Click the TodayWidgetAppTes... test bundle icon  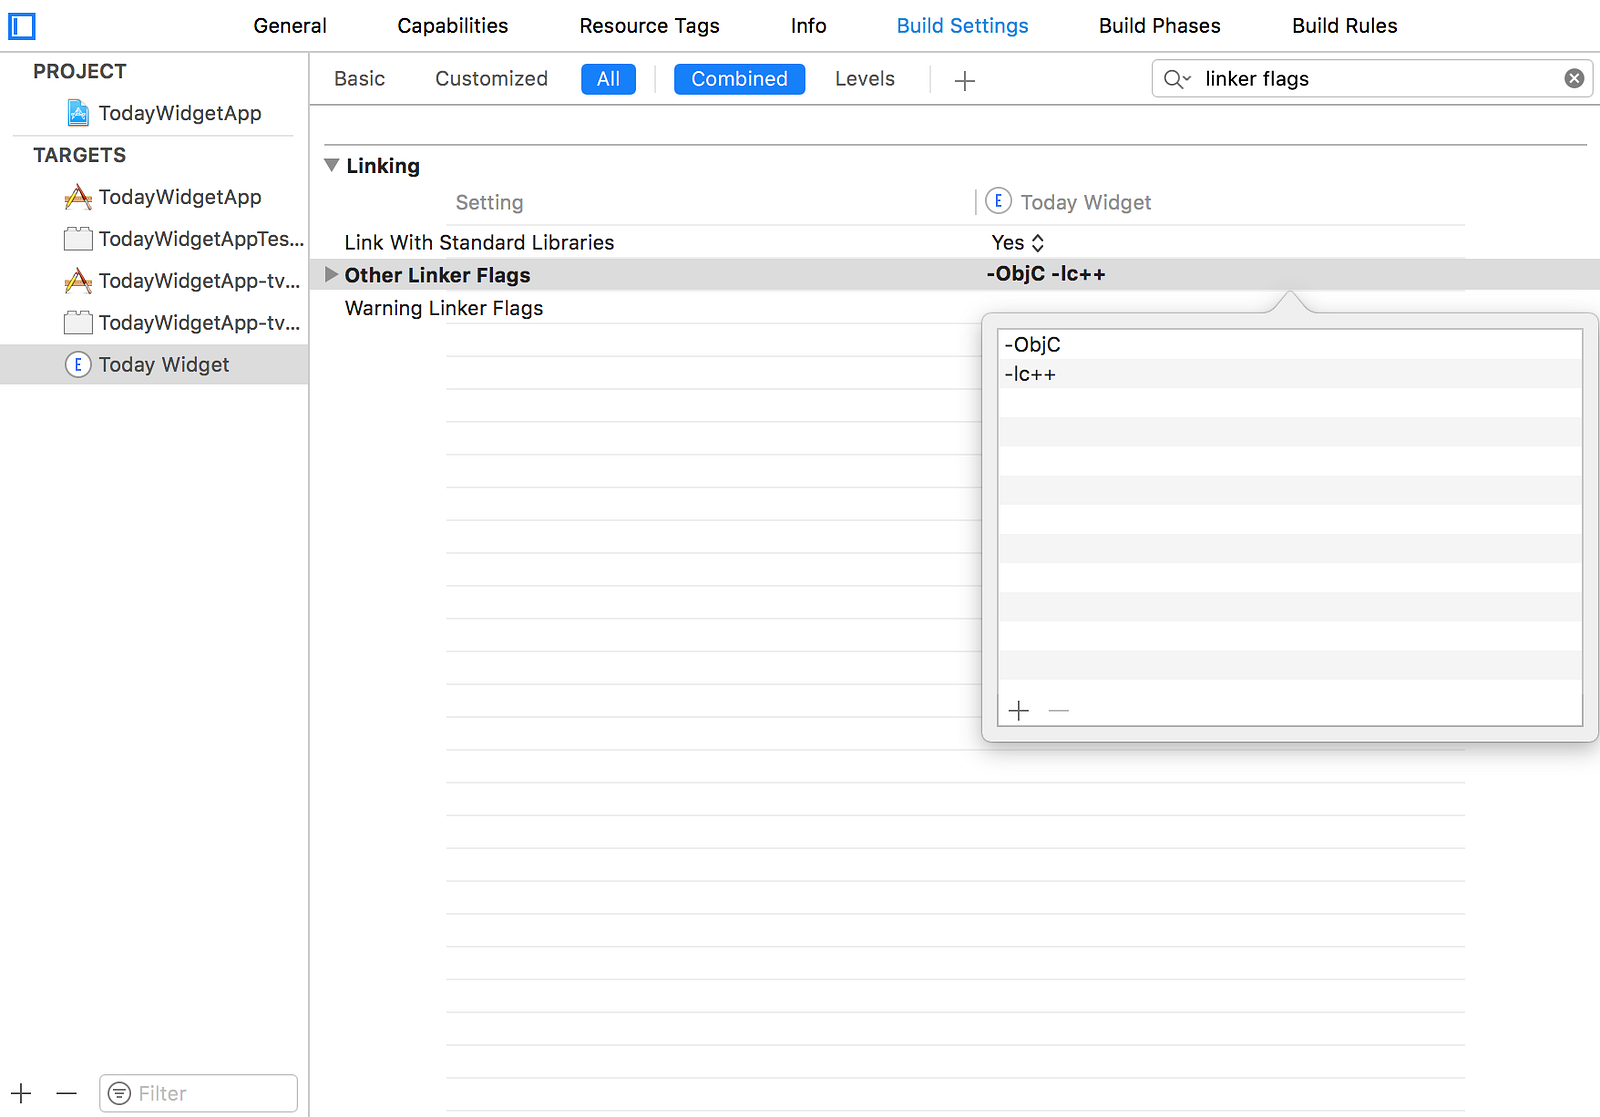[78, 239]
